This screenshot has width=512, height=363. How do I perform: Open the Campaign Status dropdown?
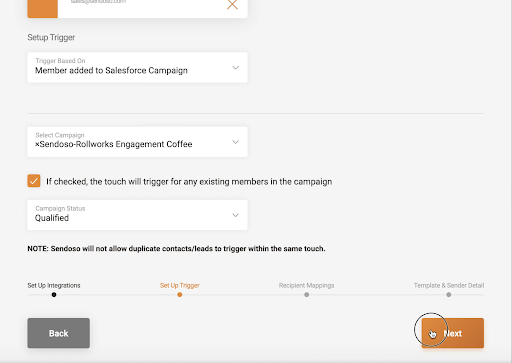point(137,215)
